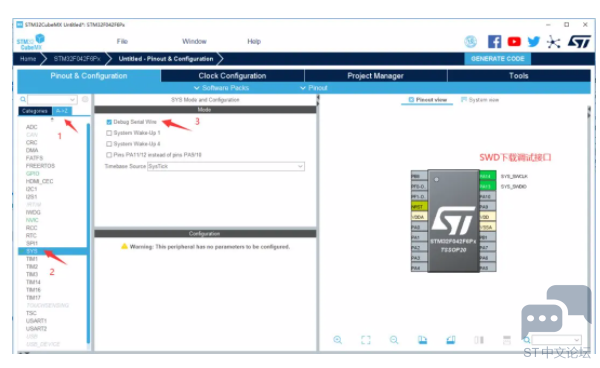Check Pins PA11/12 instead of PA9/10
The image size is (600, 368).
109,155
